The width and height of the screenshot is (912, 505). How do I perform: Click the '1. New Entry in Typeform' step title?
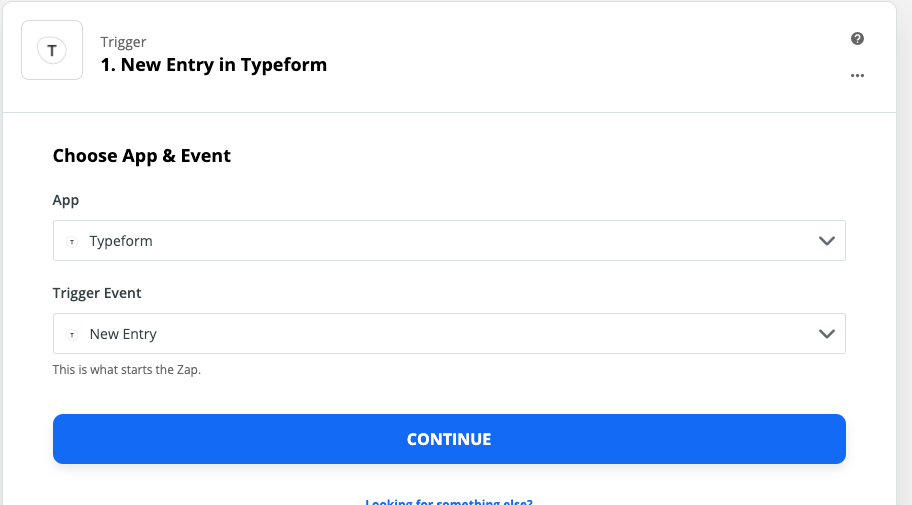(214, 65)
